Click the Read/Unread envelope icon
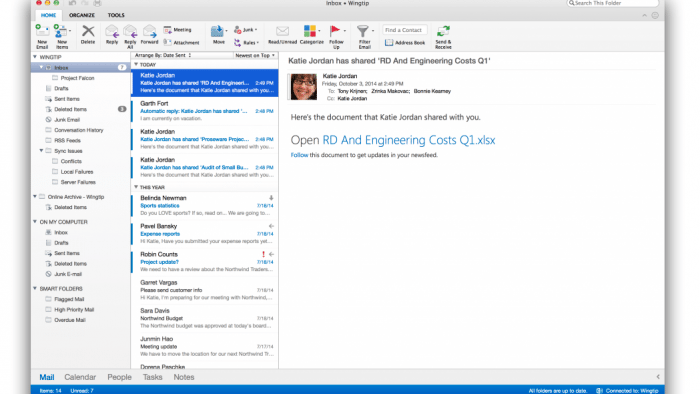The width and height of the screenshot is (700, 394). pyautogui.click(x=282, y=31)
